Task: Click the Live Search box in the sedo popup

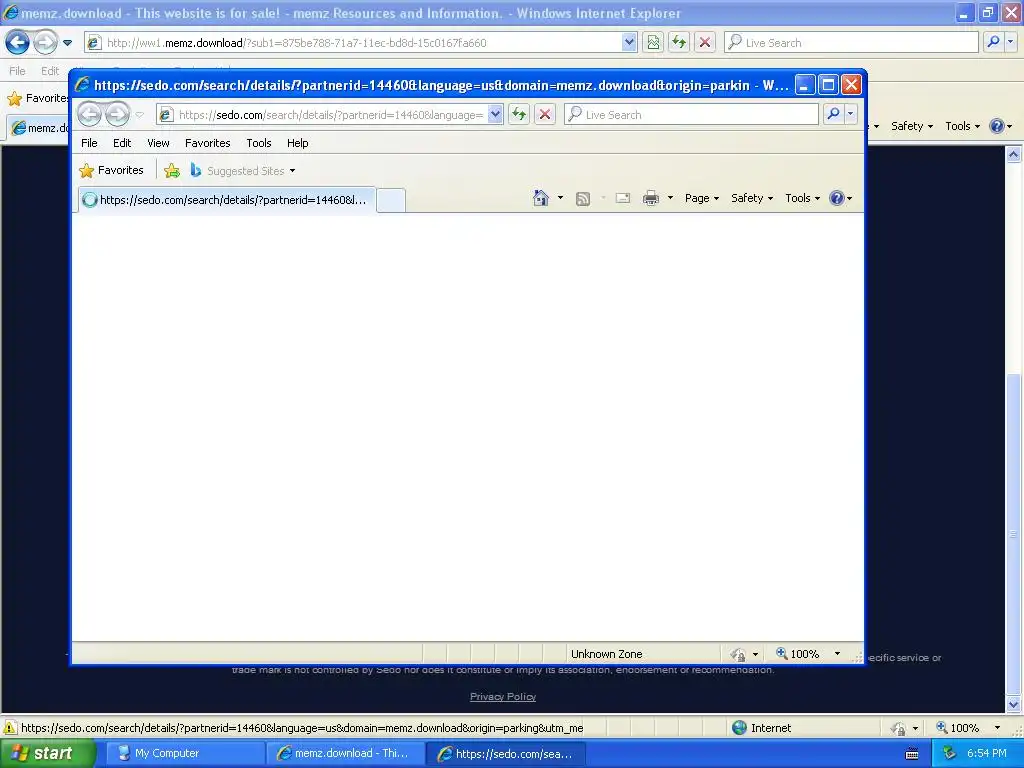Action: pos(691,115)
